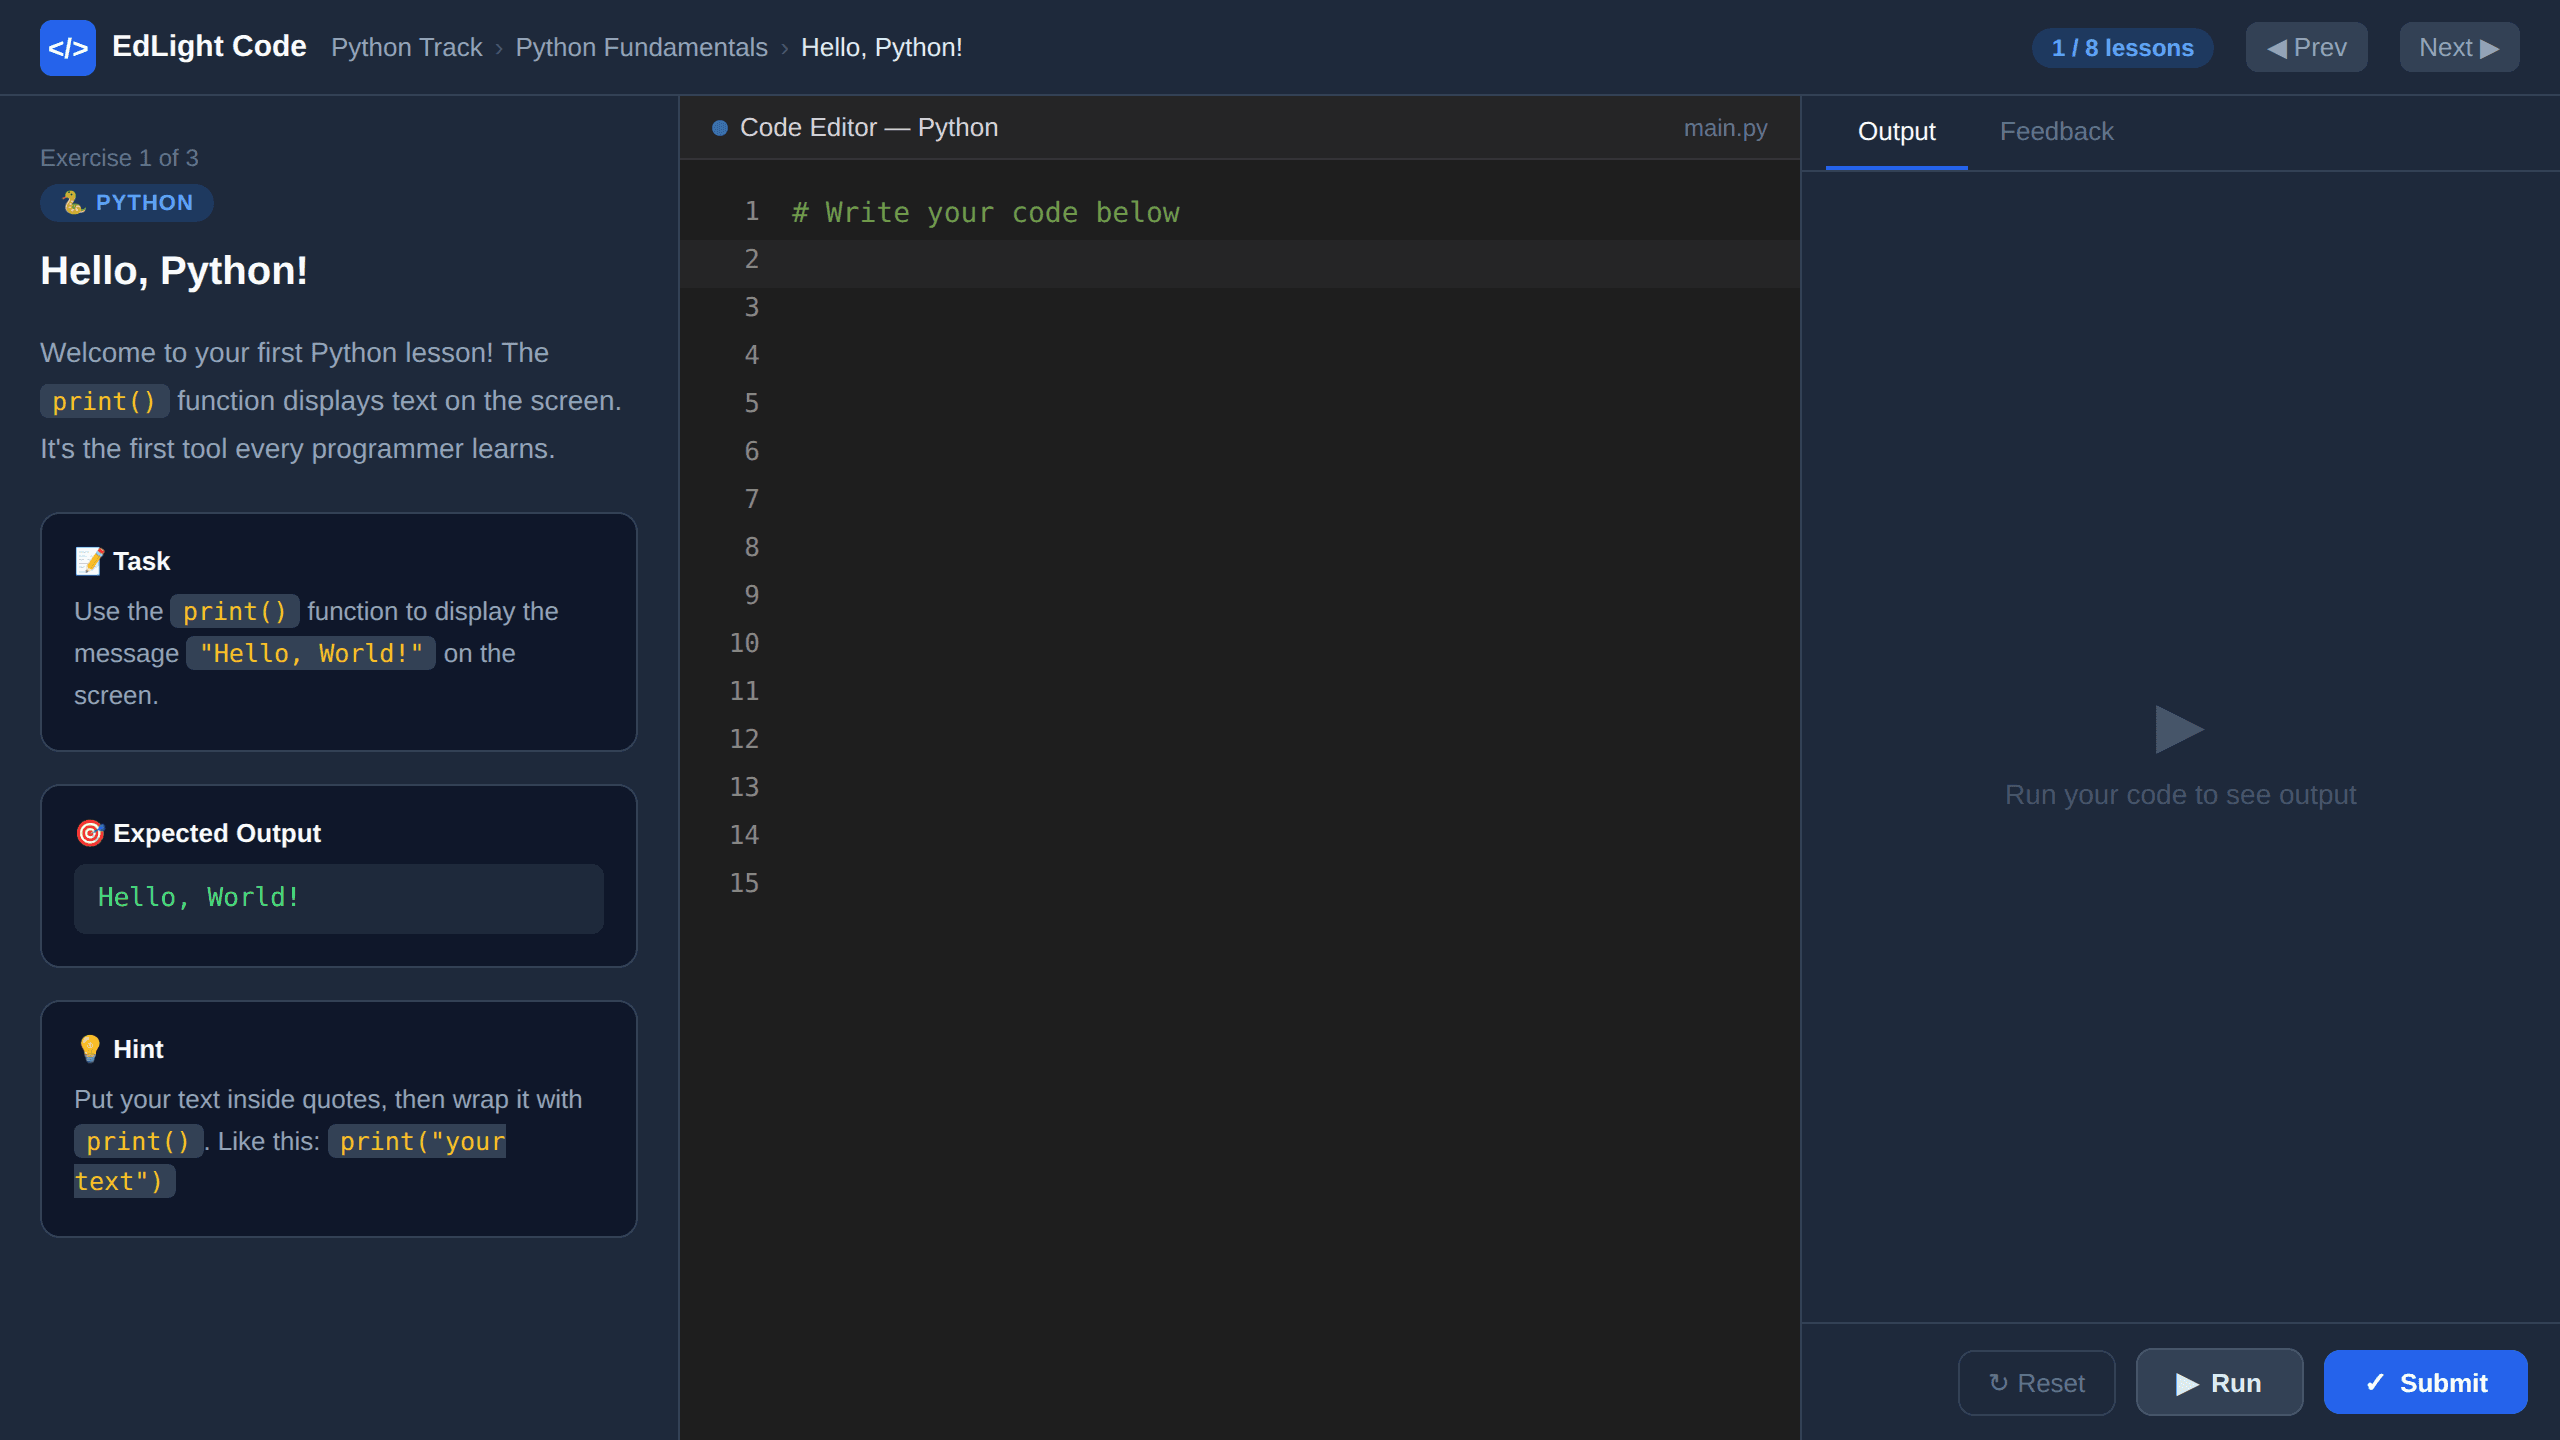The image size is (2560, 1440).
Task: Click the Hello, World! expected output box
Action: pos(339,898)
